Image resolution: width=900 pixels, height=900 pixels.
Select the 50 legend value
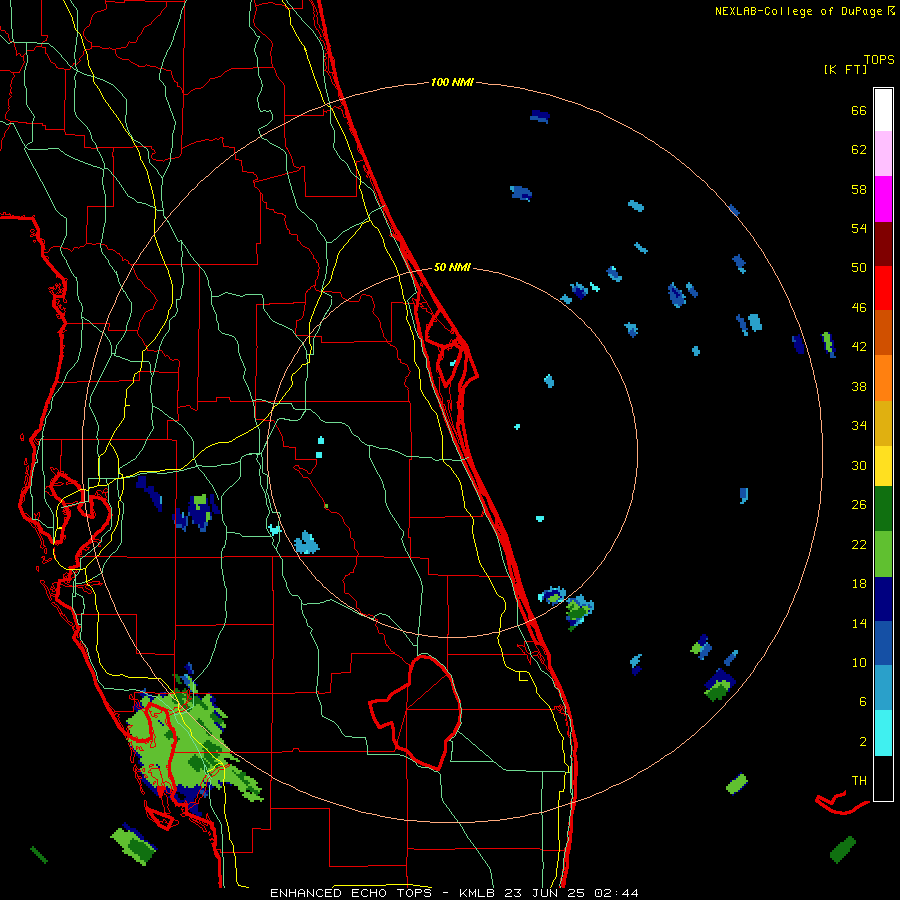859,268
